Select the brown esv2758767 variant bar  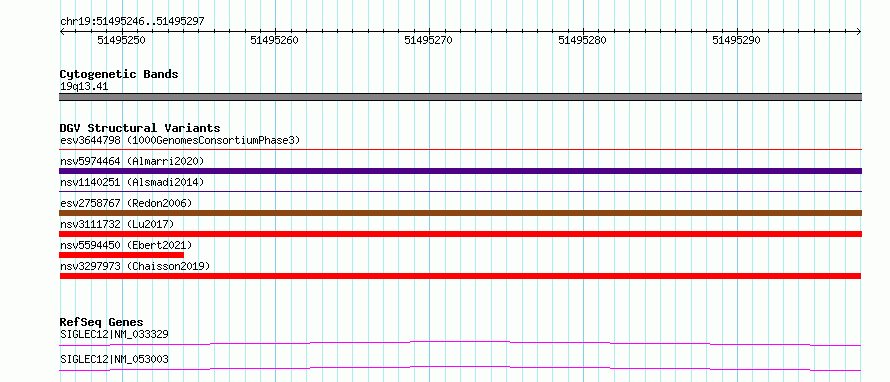460,213
